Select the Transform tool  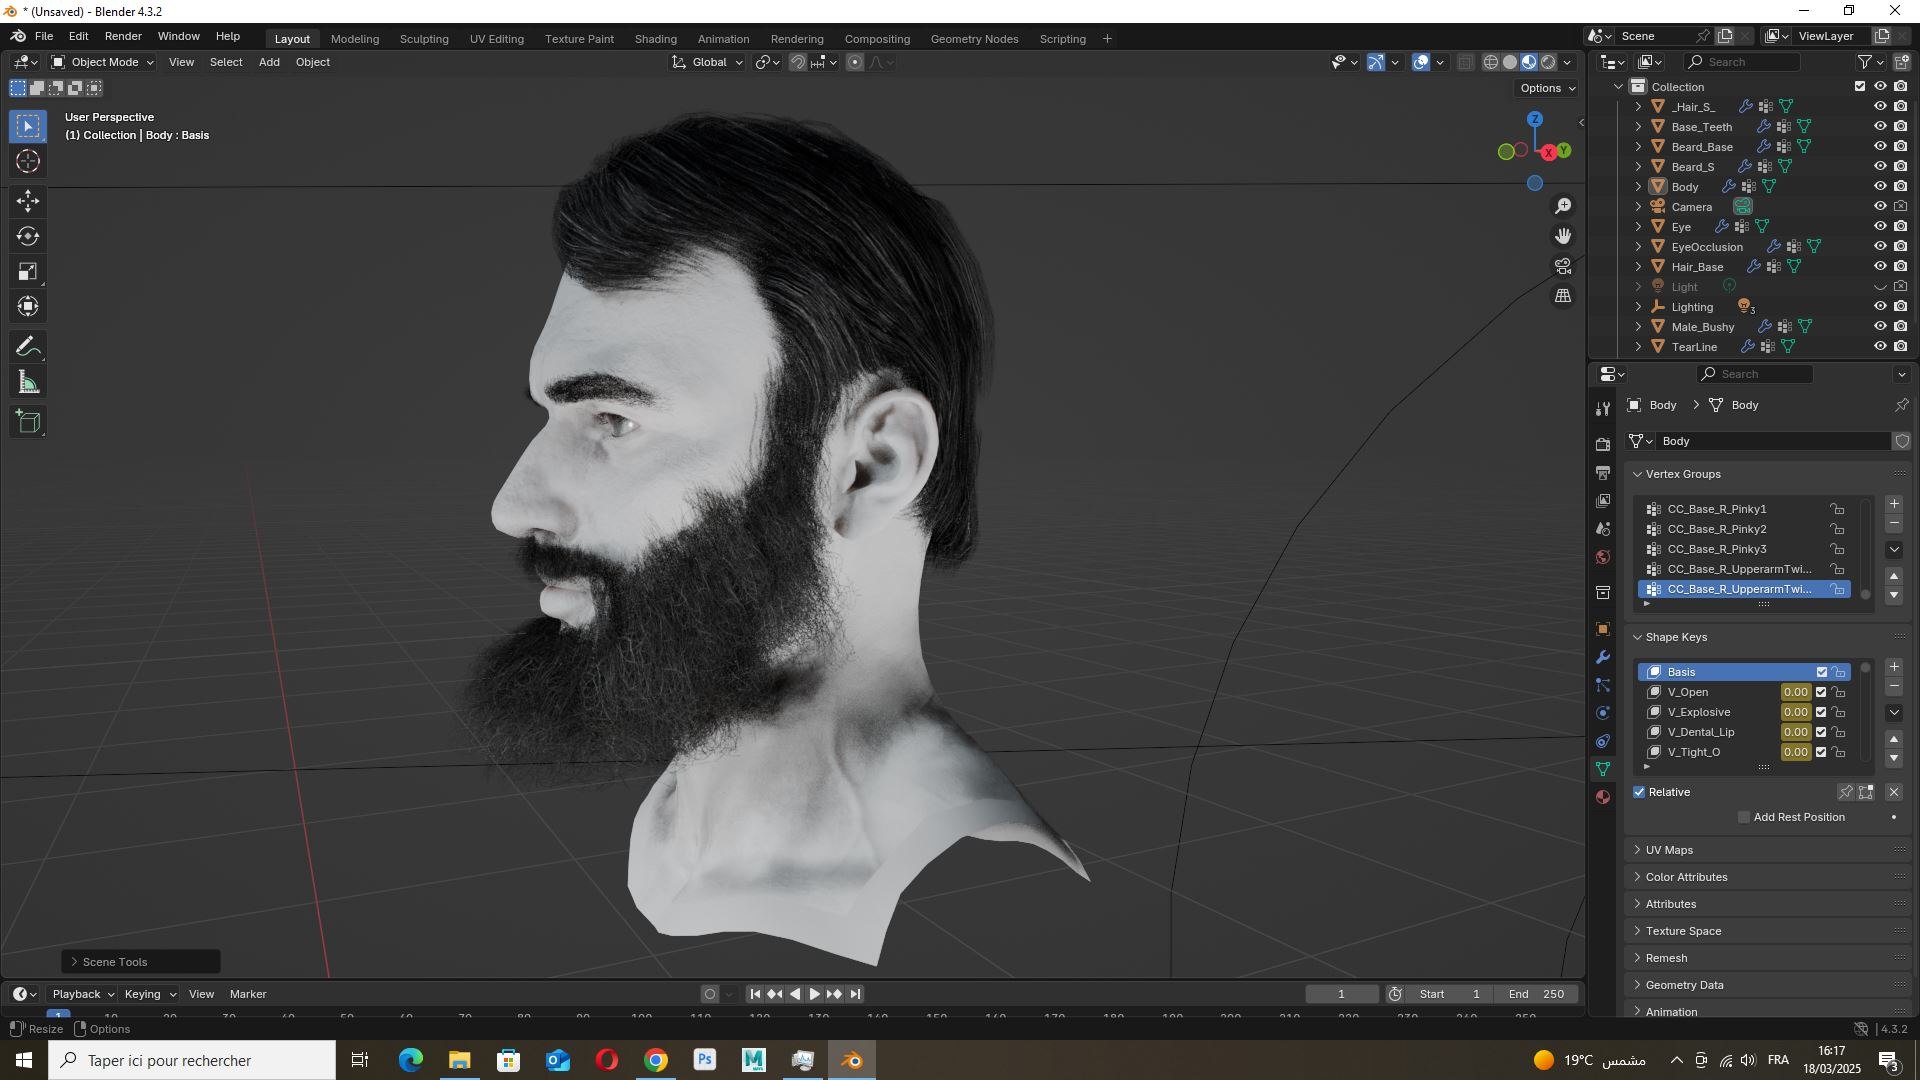pyautogui.click(x=28, y=306)
